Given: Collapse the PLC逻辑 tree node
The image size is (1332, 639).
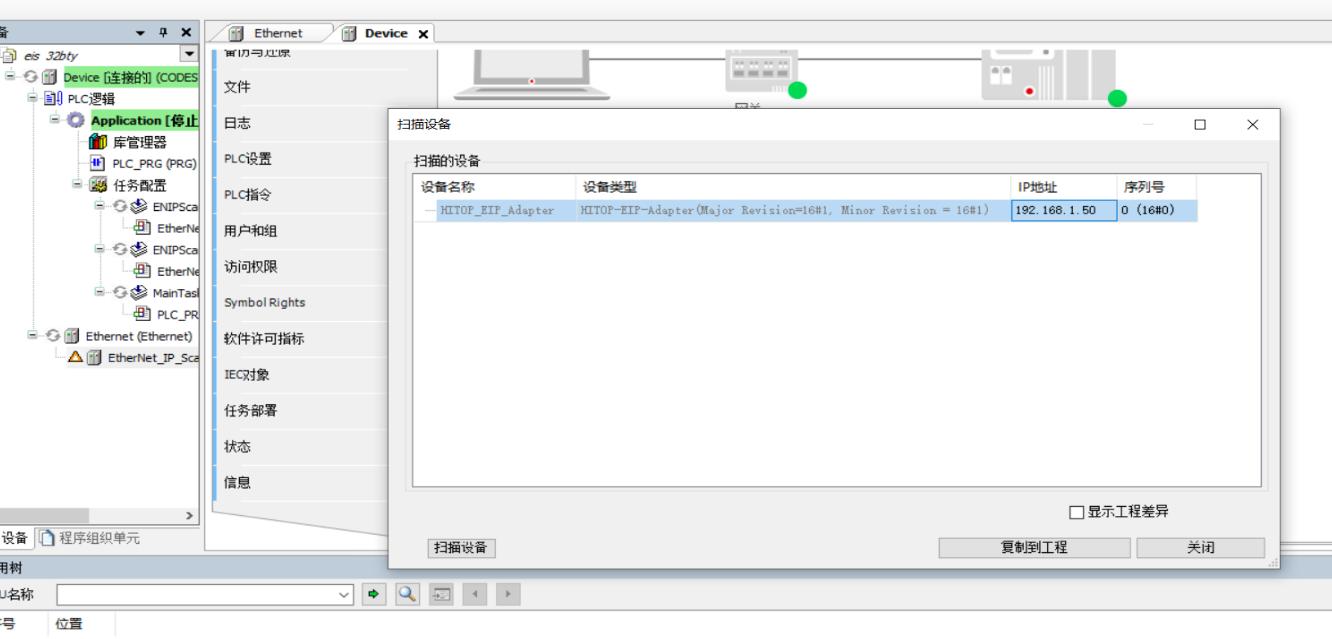Looking at the screenshot, I should pyautogui.click(x=32, y=98).
